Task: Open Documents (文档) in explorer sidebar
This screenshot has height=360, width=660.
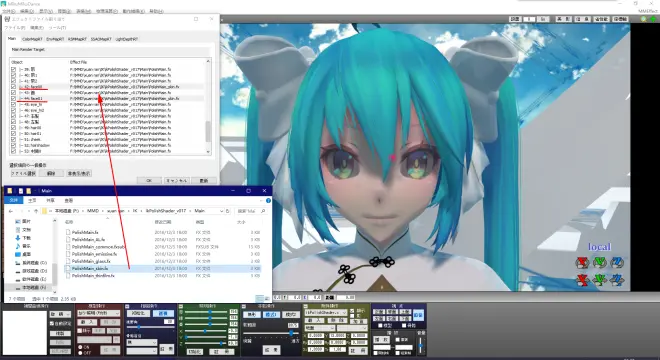Action: click(x=24, y=230)
